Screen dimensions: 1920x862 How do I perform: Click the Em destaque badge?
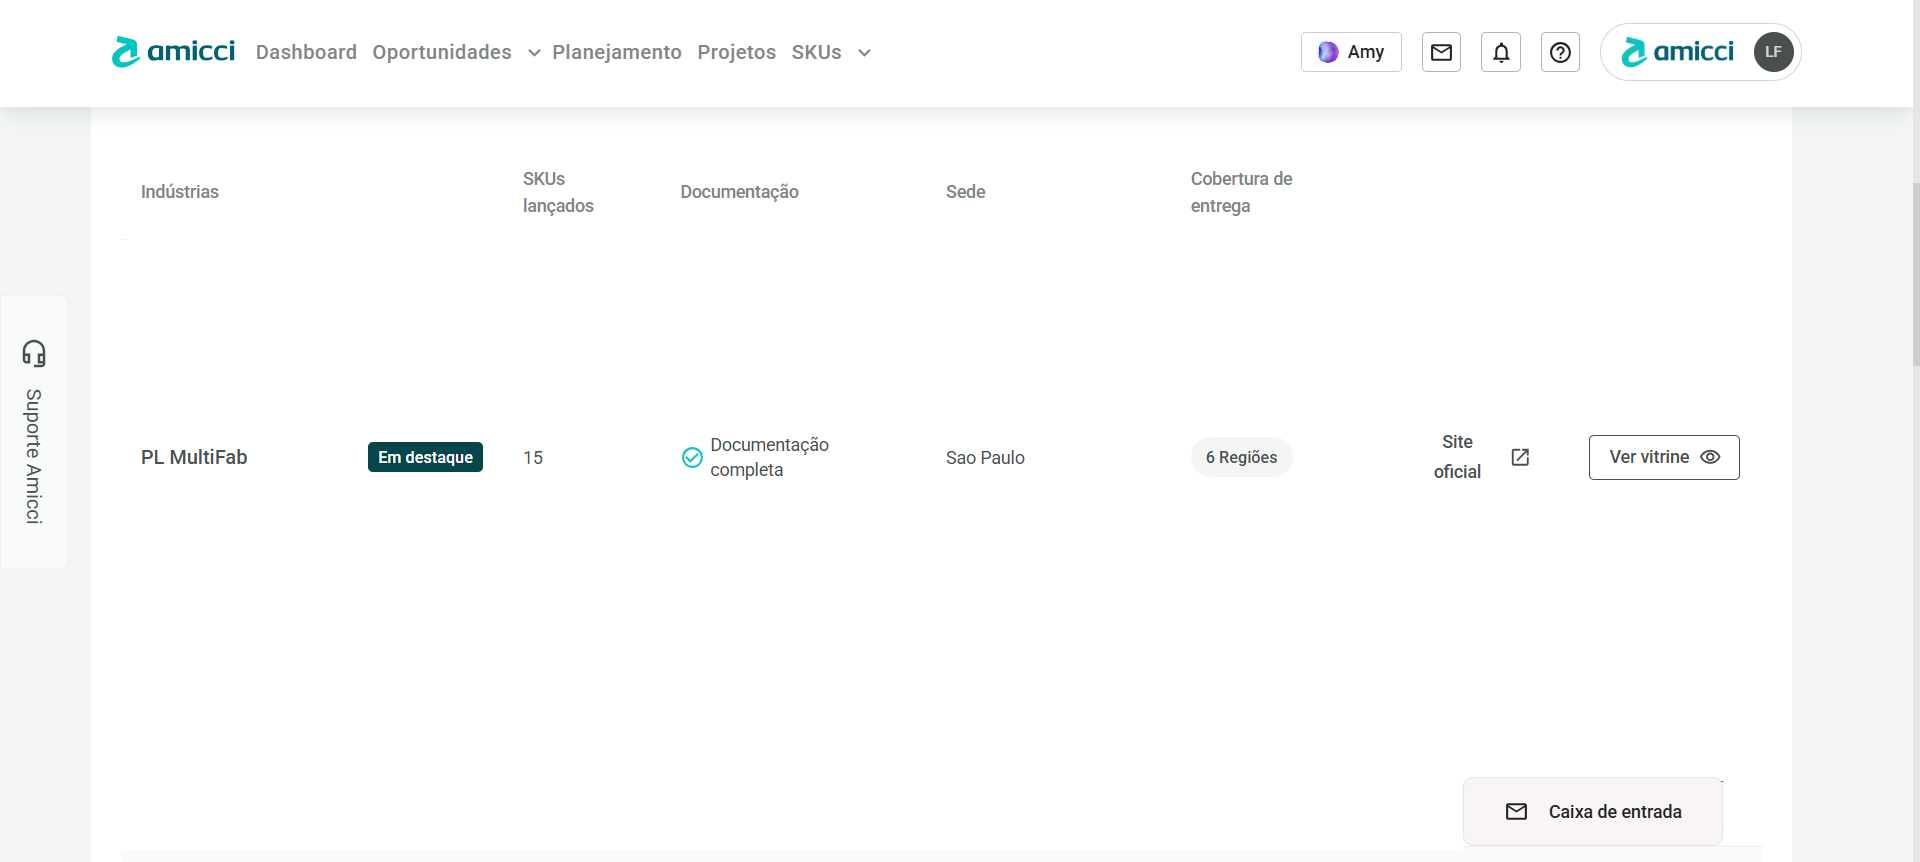pyautogui.click(x=425, y=457)
